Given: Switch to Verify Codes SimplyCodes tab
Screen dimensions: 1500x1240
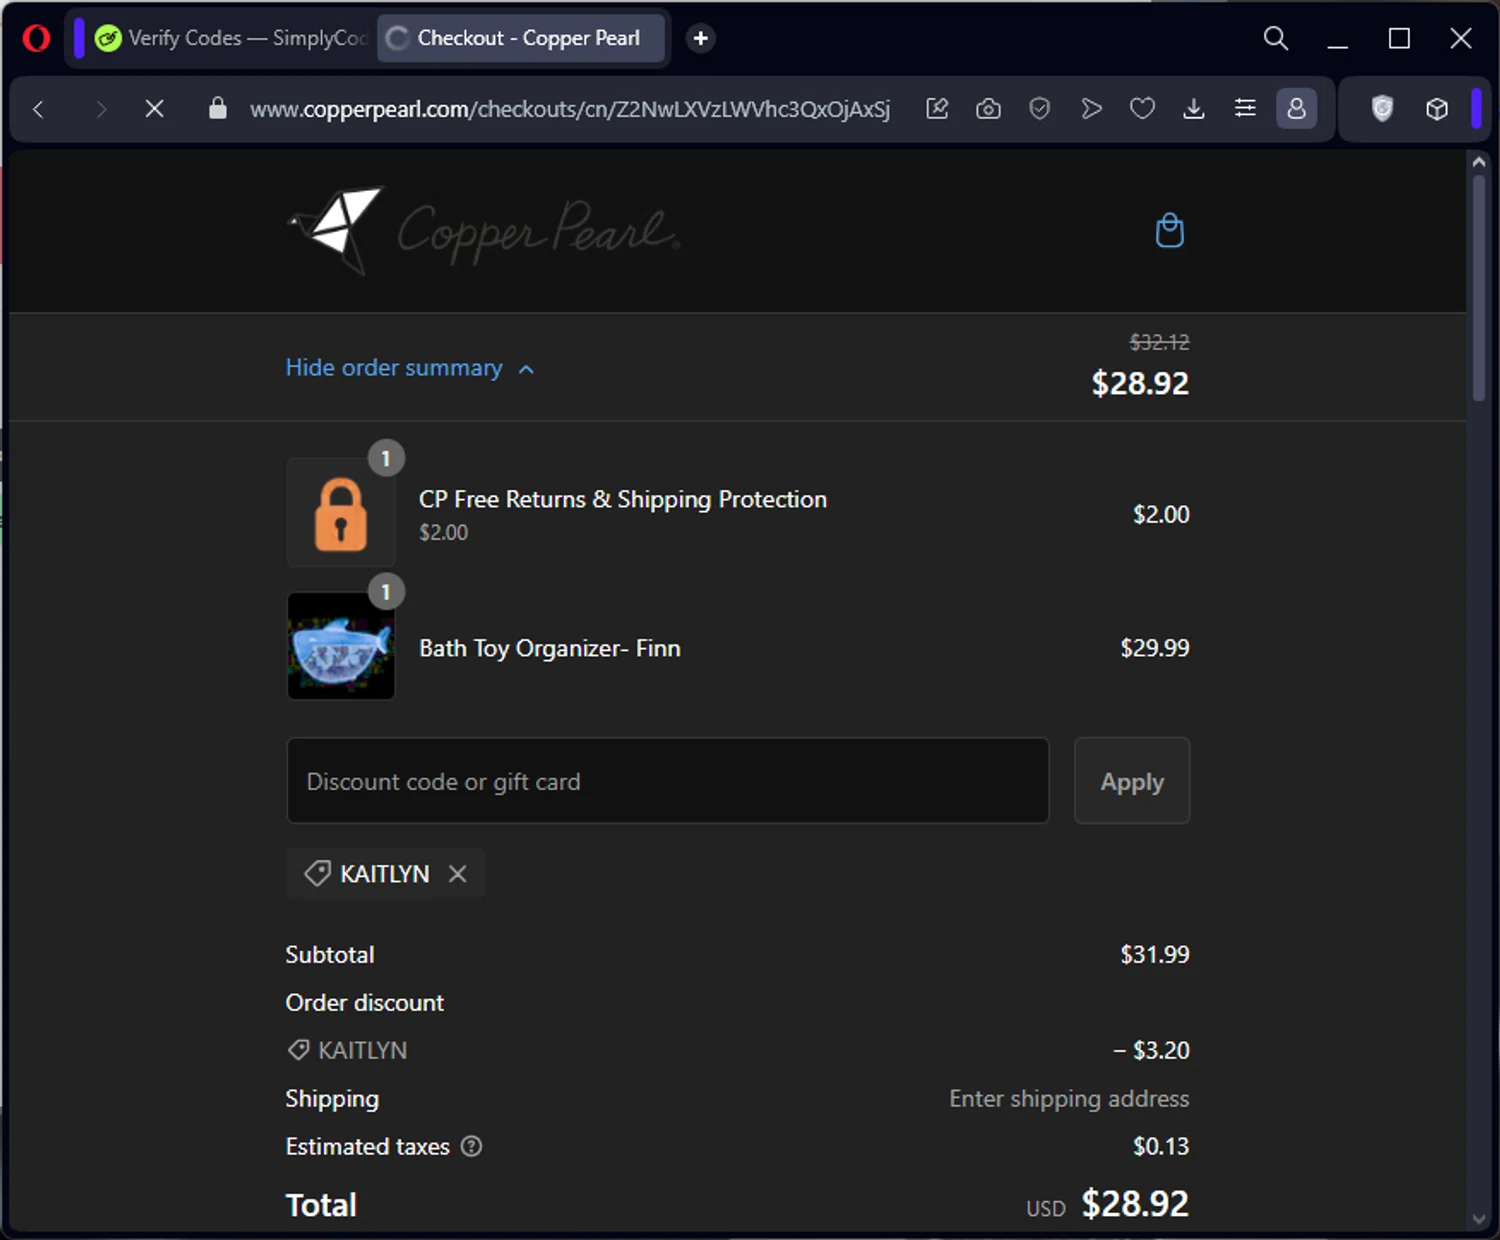Looking at the screenshot, I should [231, 38].
